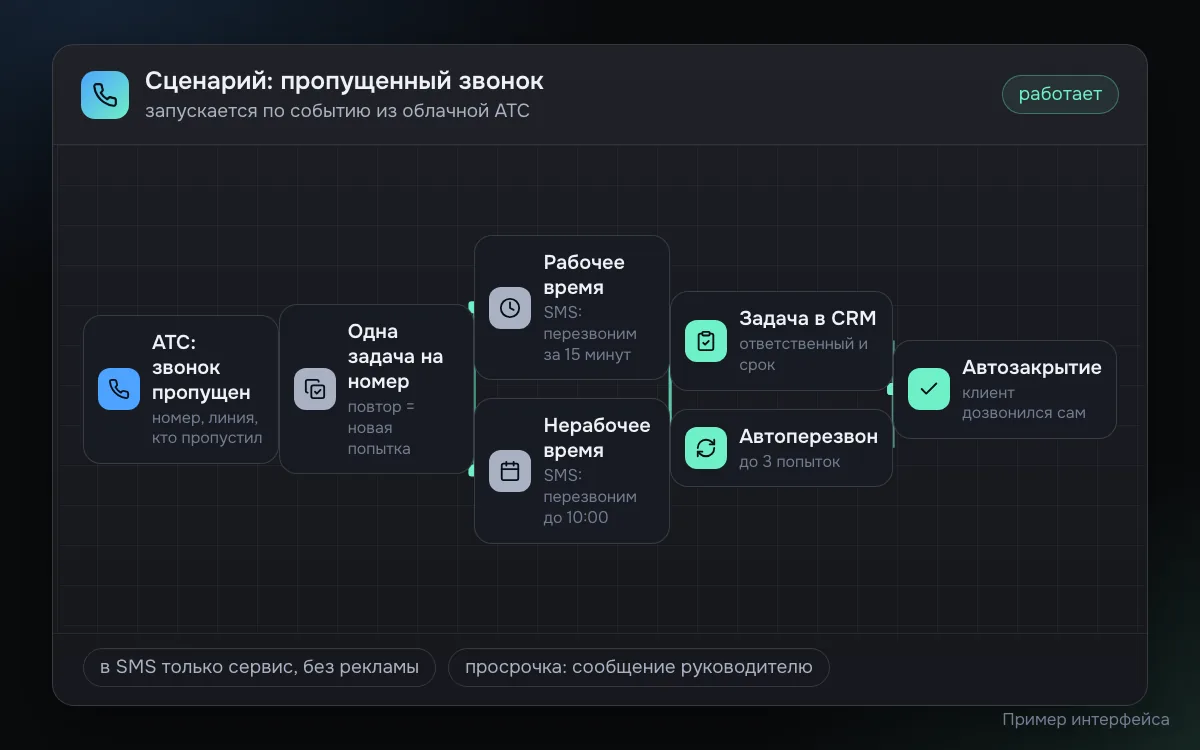Click the clipboard icon in Задача в CRM
The width and height of the screenshot is (1200, 750).
point(706,341)
